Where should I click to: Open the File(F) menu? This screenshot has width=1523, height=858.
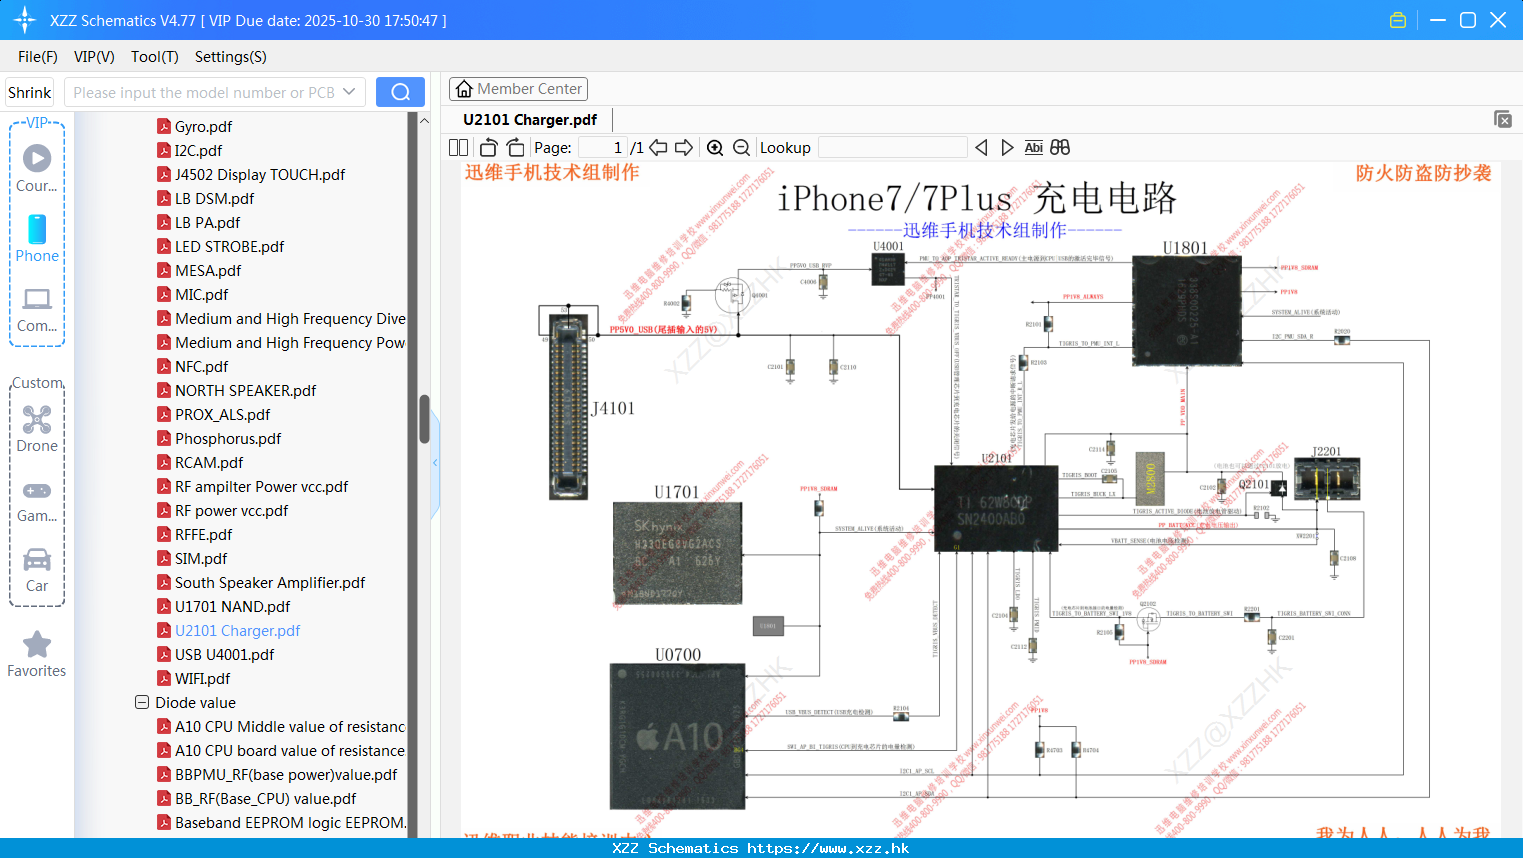[38, 57]
